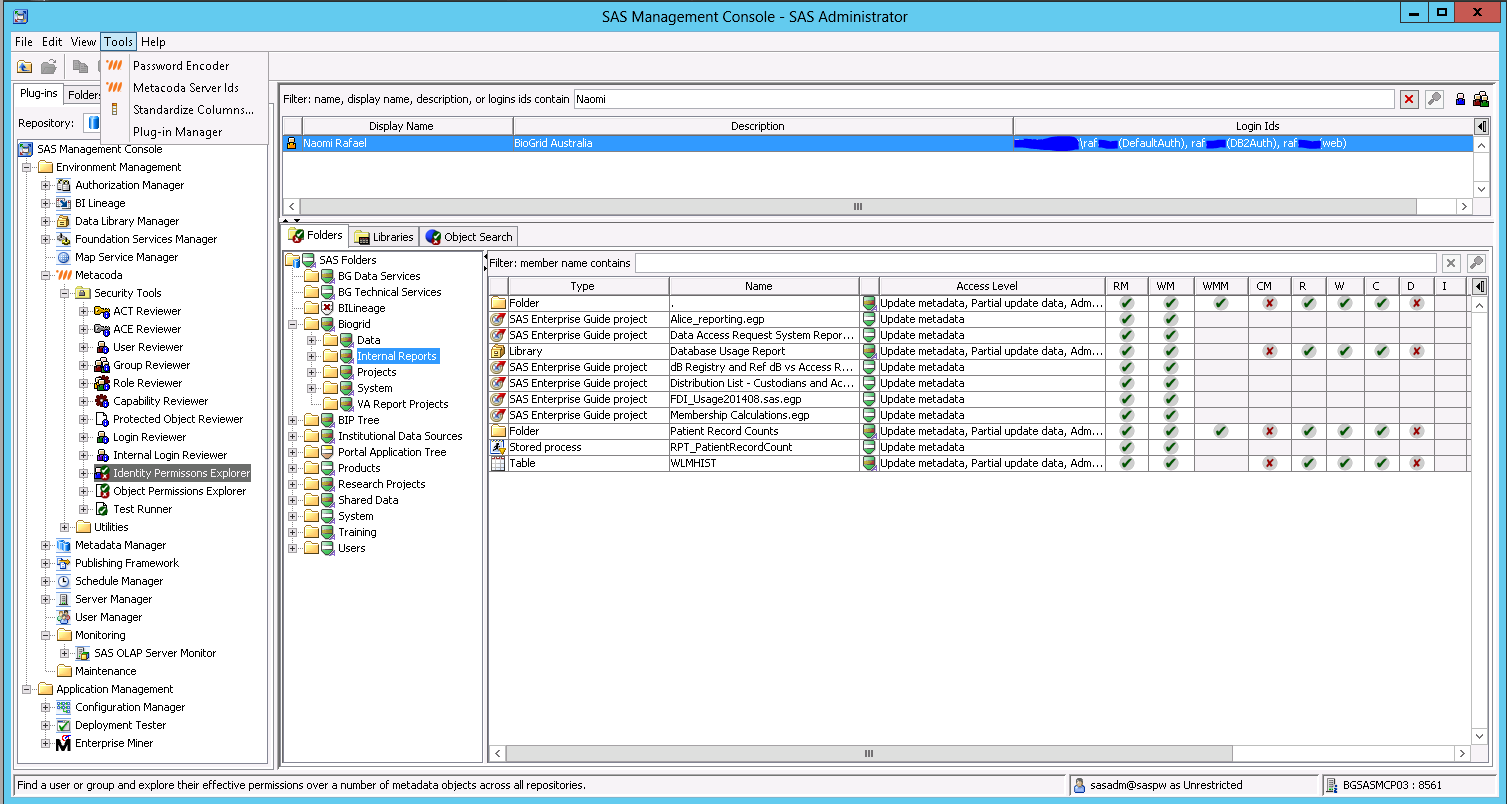
Task: Click the Deployment Tester icon
Action: (x=63, y=725)
